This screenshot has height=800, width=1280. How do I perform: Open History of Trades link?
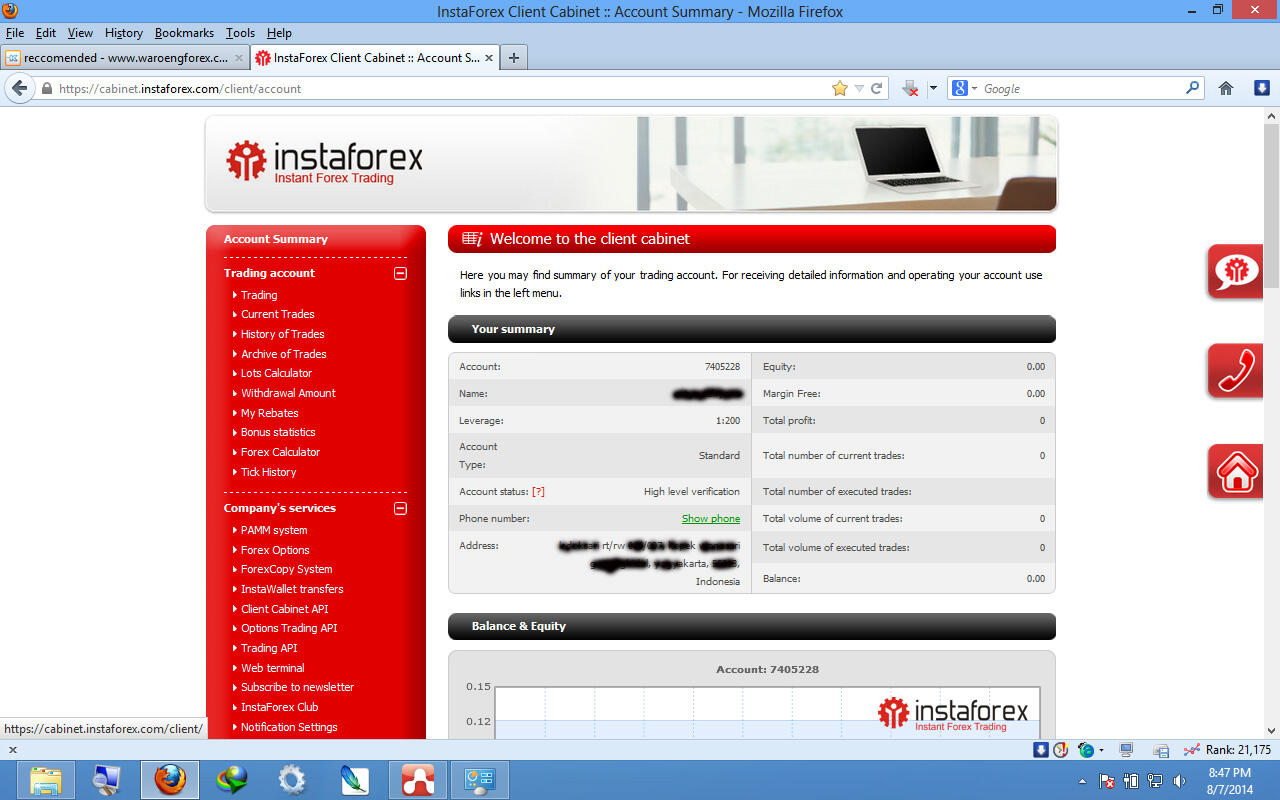(282, 334)
